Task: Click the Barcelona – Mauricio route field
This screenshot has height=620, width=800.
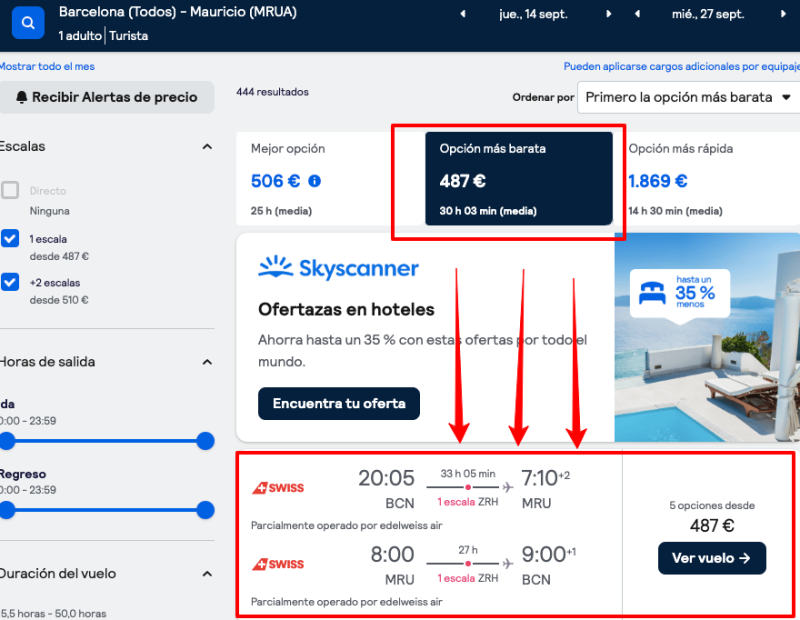Action: tap(178, 12)
